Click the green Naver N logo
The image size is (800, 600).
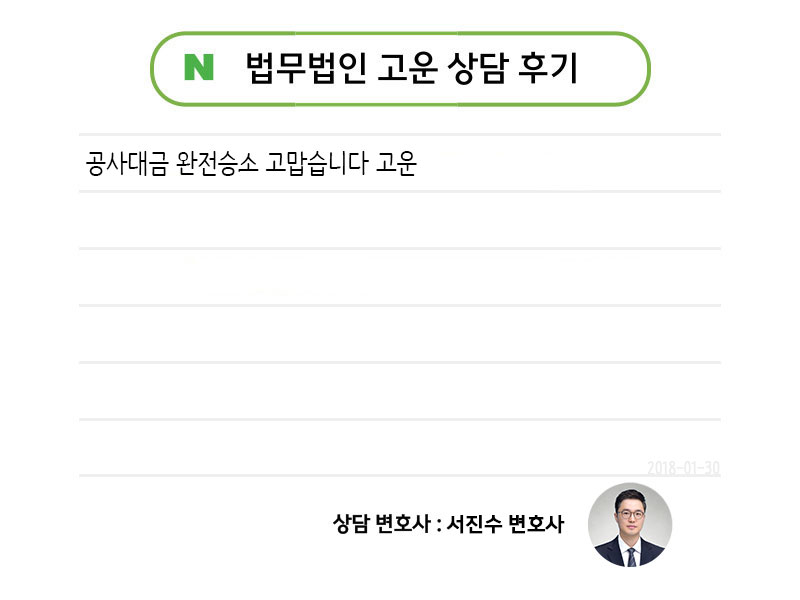click(199, 68)
